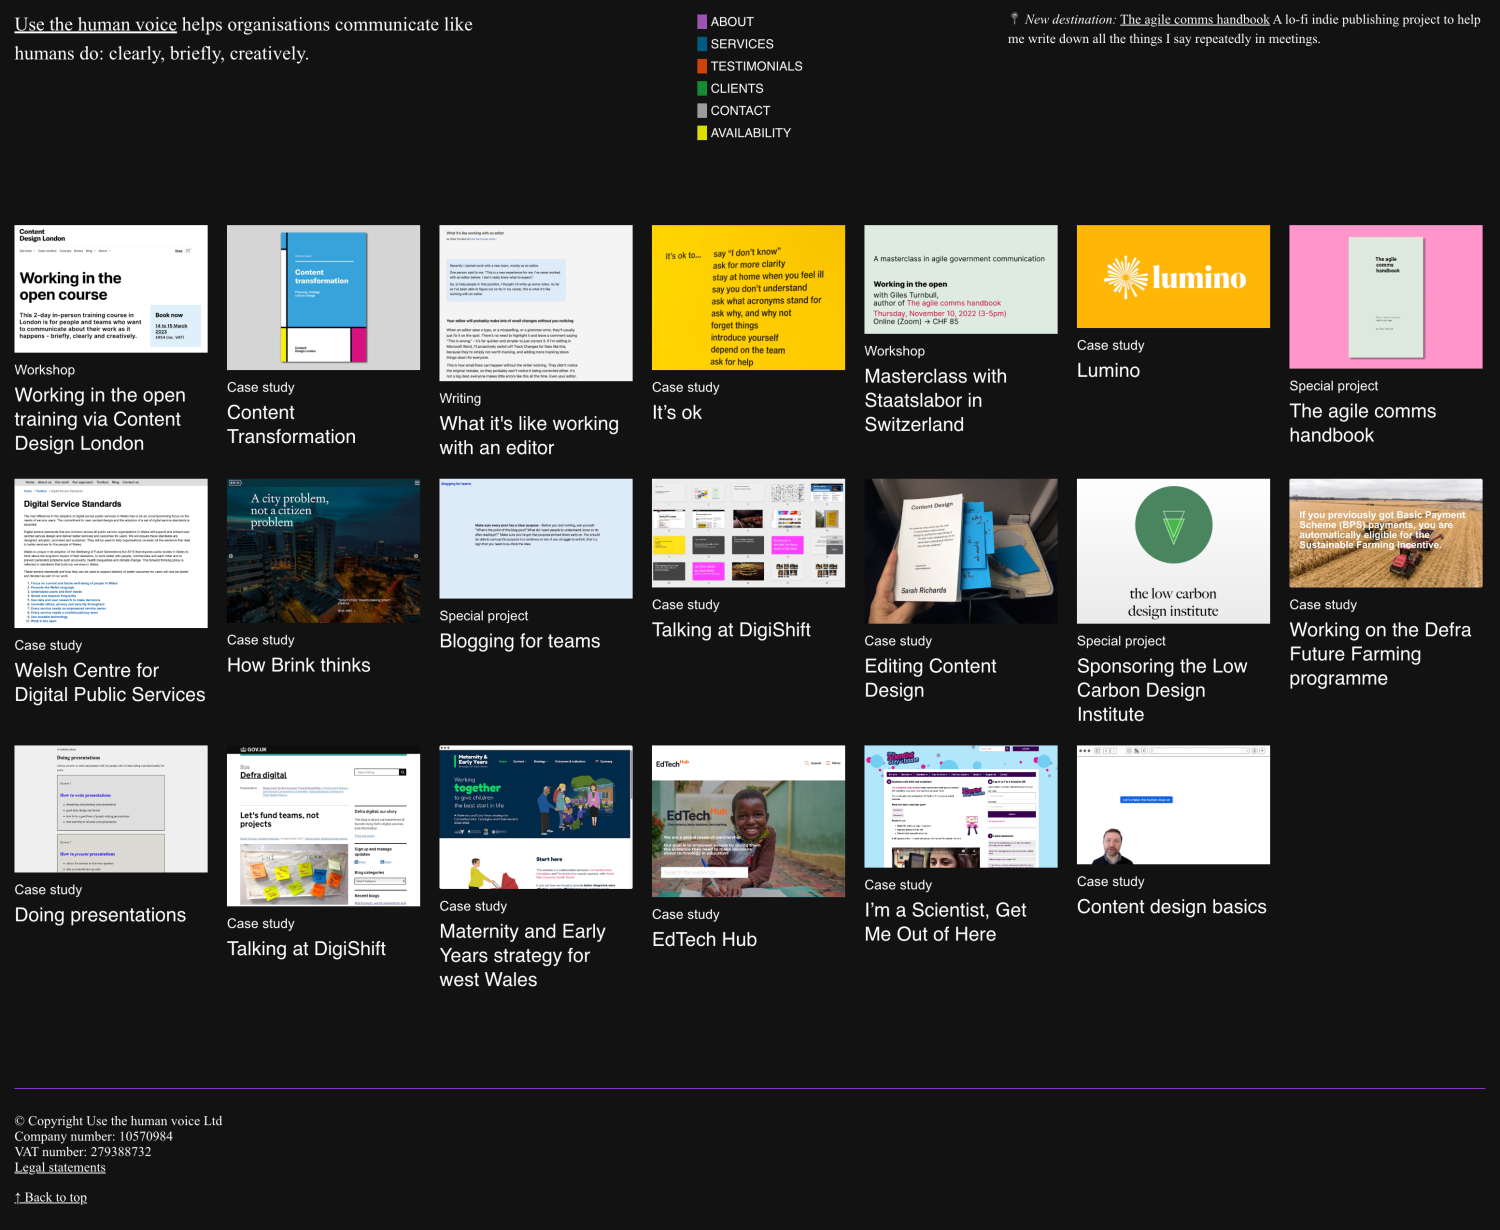Image resolution: width=1500 pixels, height=1230 pixels.
Task: Open the yellow It's ok poster thumbnail
Action: pos(748,297)
